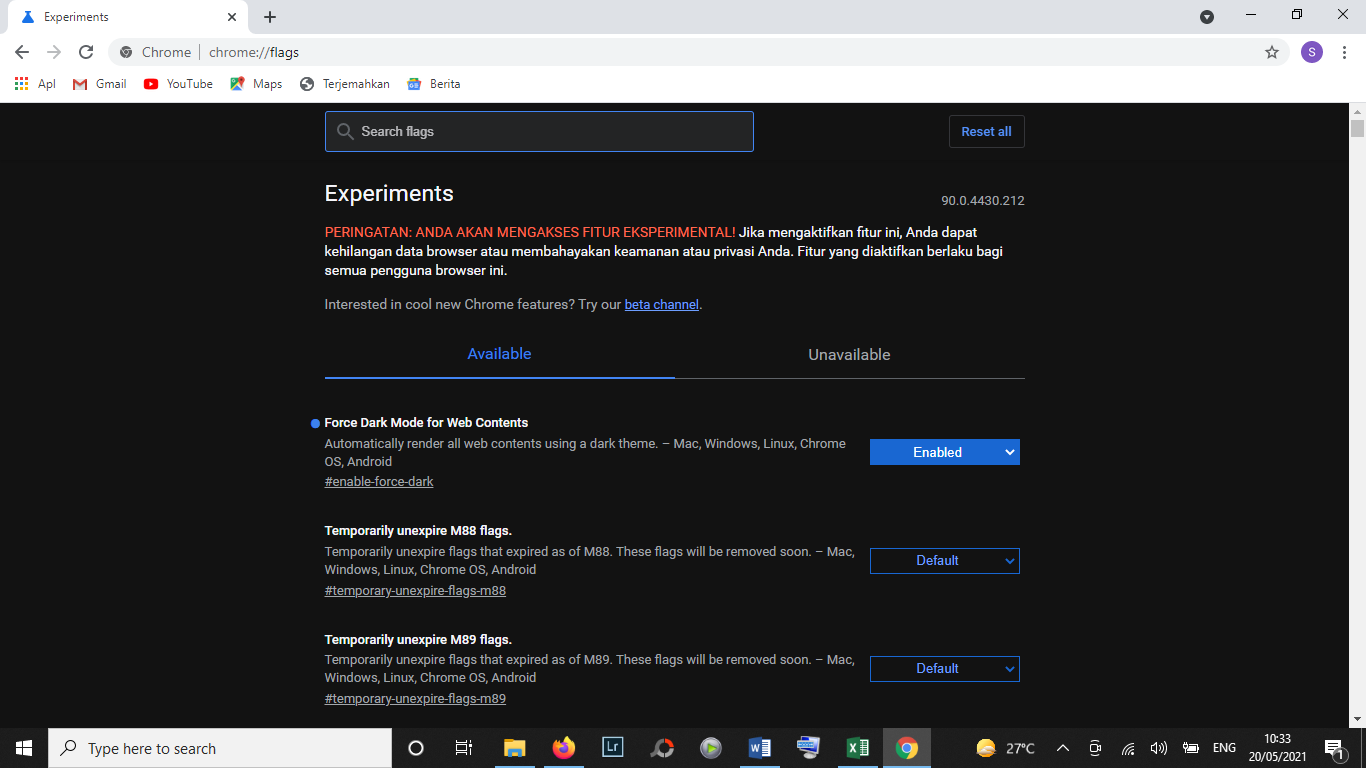This screenshot has height=768, width=1366.
Task: Open the notification center icon
Action: [1334, 748]
